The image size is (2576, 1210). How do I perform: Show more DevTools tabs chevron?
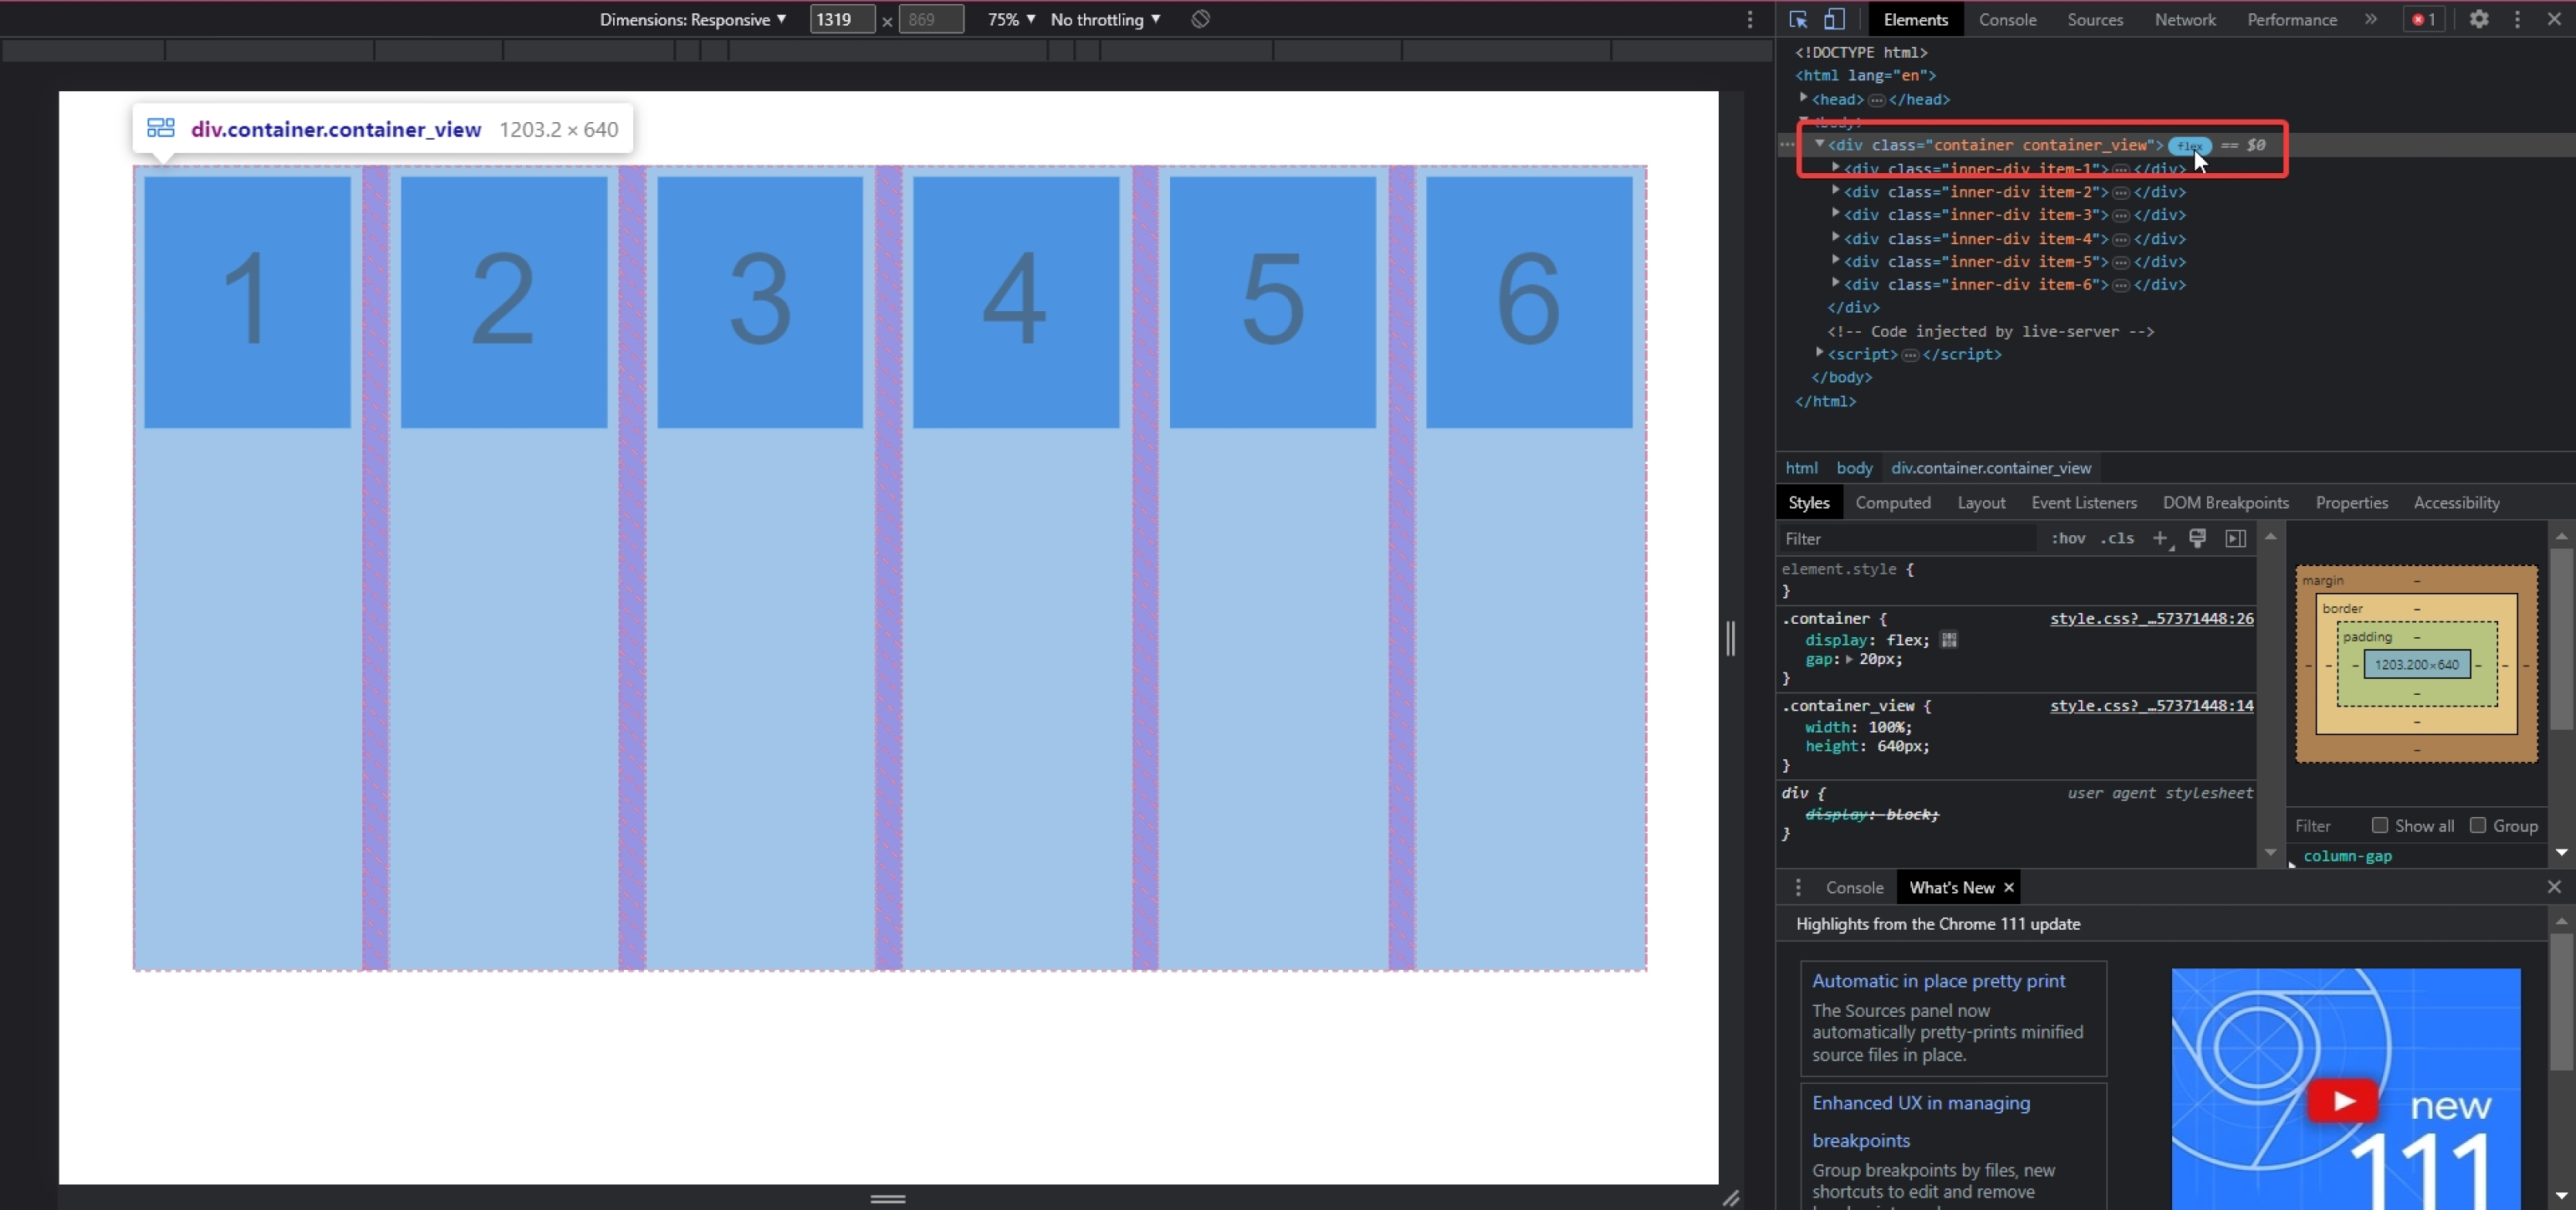point(2371,19)
